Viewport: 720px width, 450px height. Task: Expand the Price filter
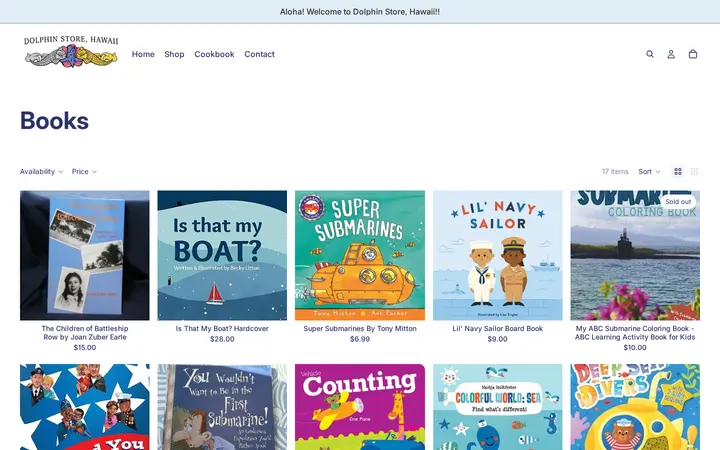pos(84,171)
